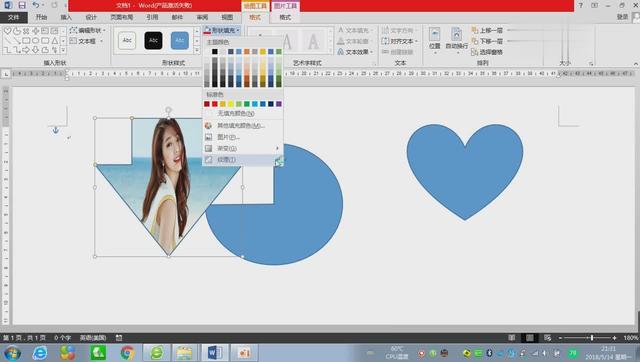The height and width of the screenshot is (362, 640).
Task: Select the right arrow shape in gallery
Action: [x=26, y=50]
